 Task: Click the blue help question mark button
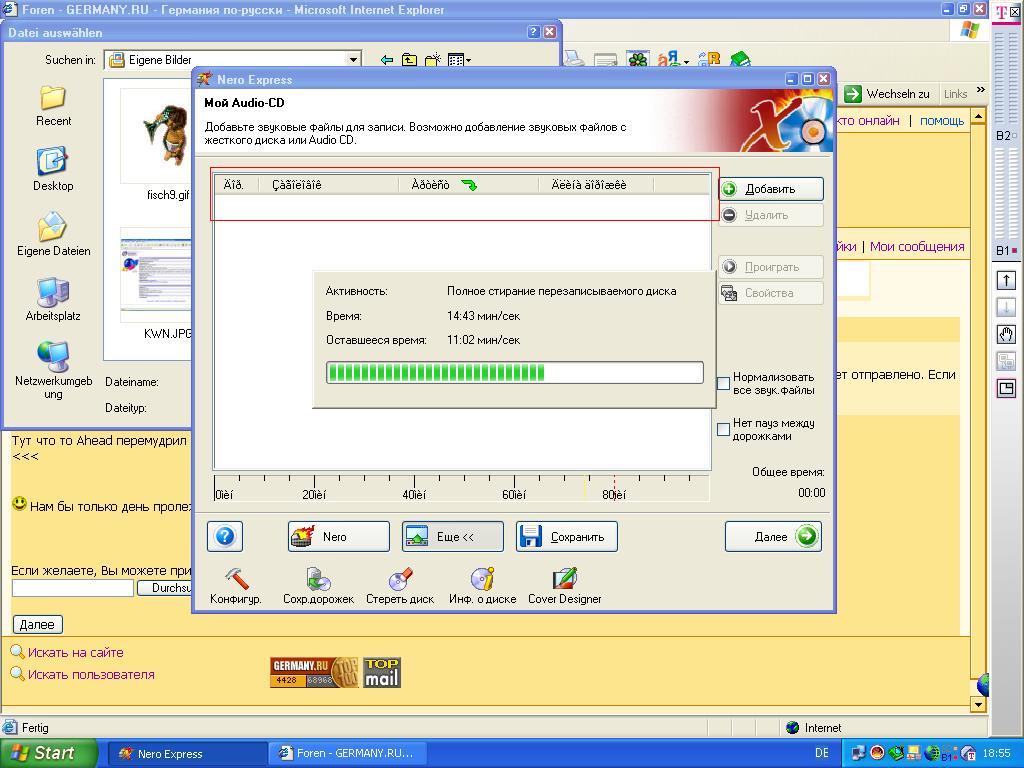coord(225,537)
